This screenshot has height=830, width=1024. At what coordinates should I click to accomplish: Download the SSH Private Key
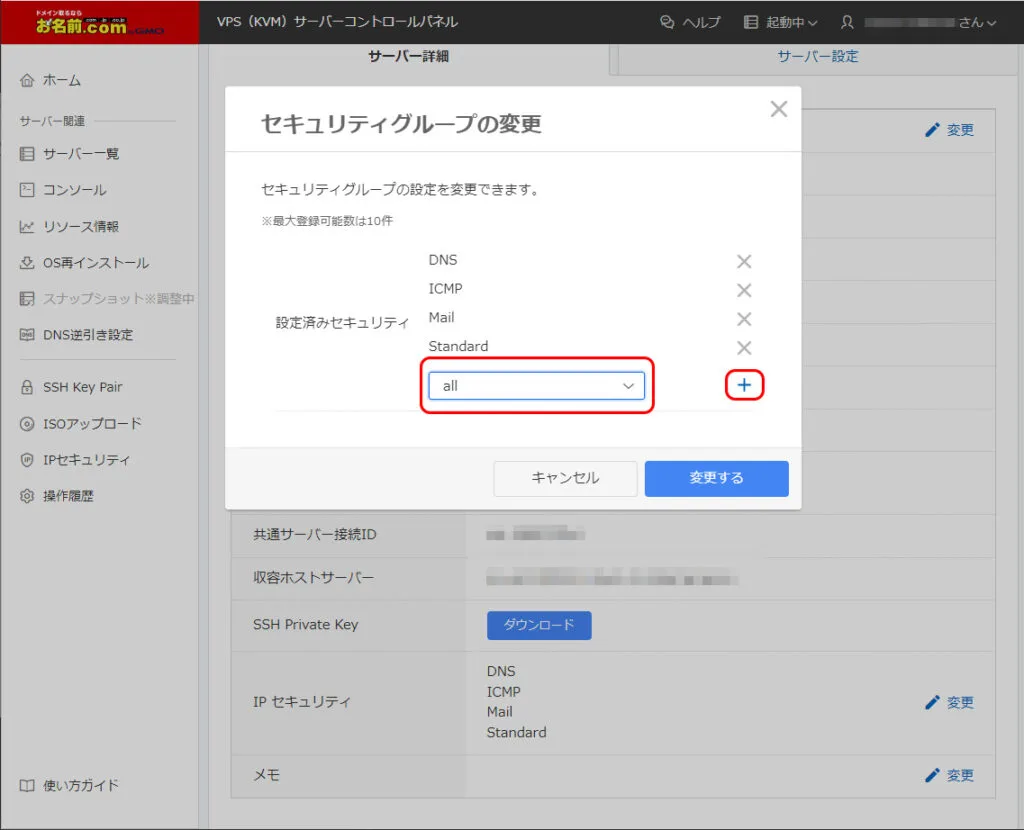point(539,625)
